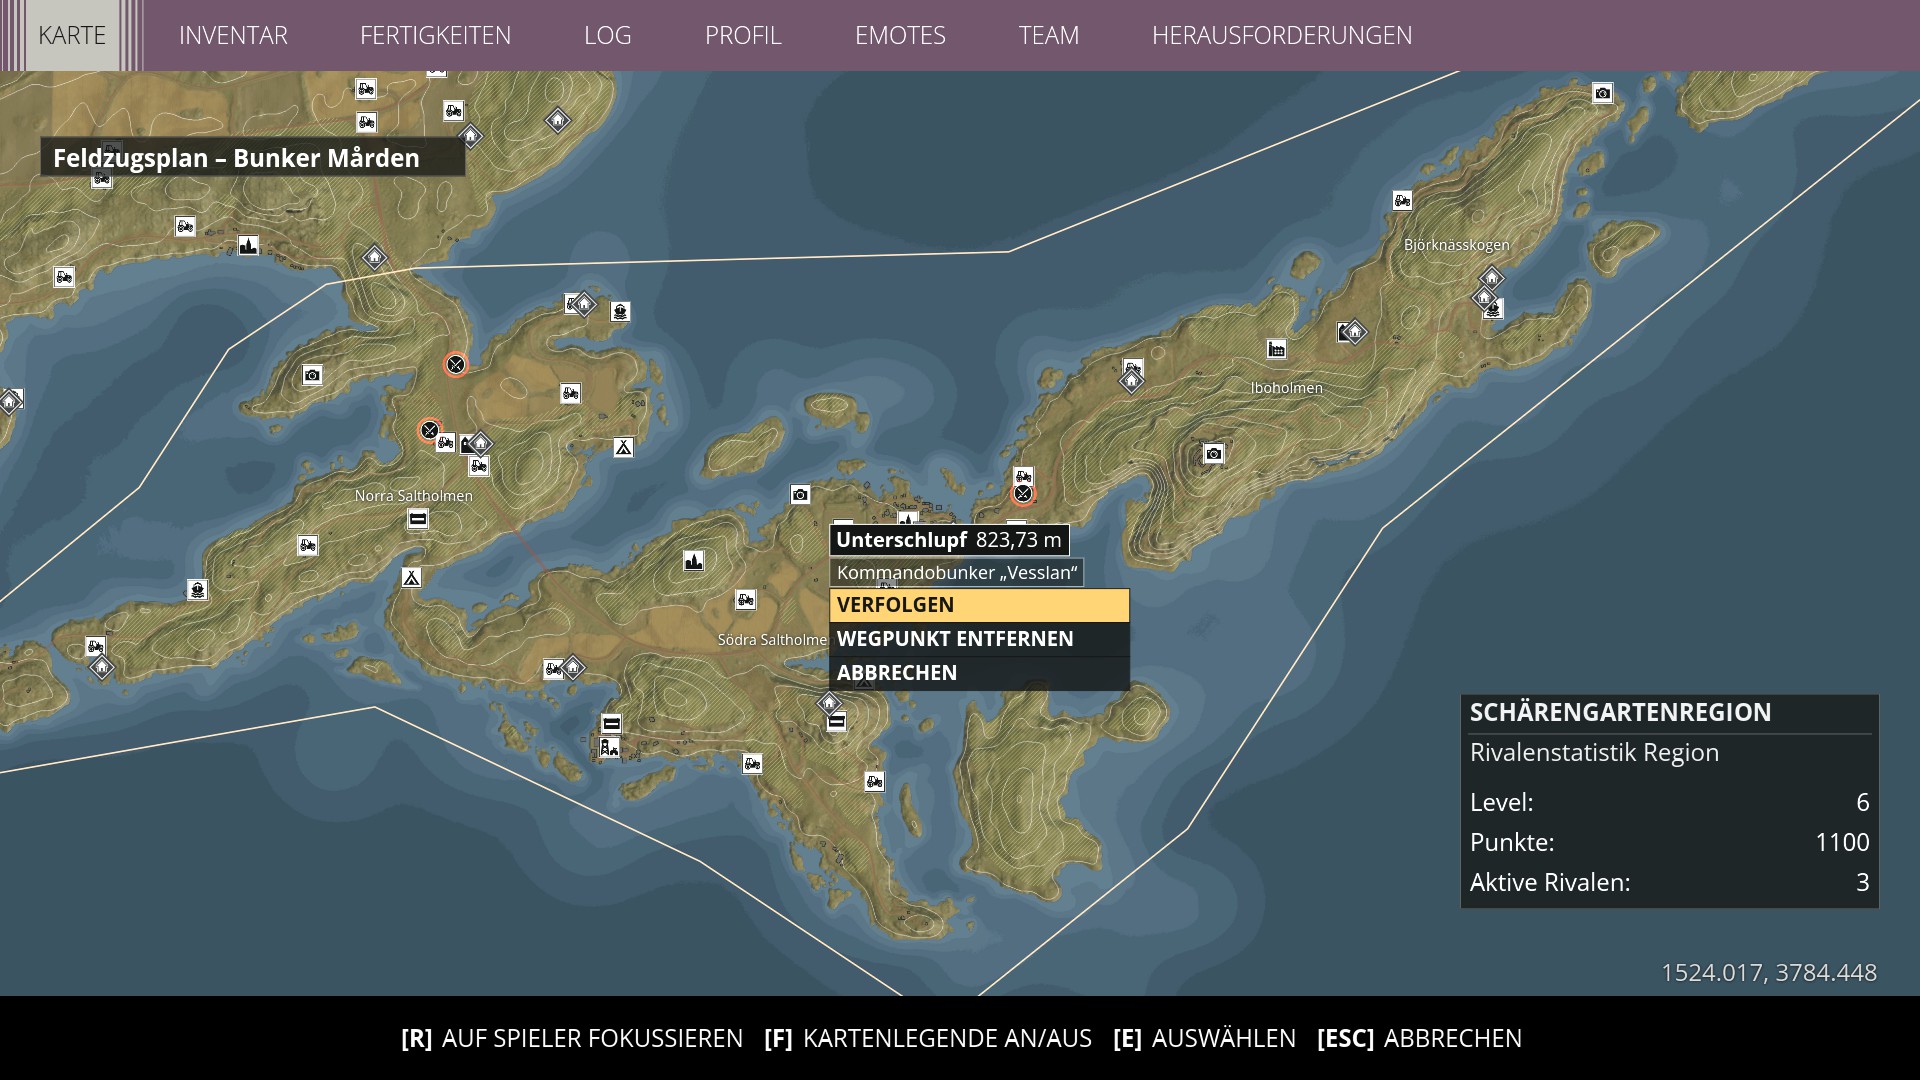1920x1080 pixels.
Task: Click [F] KARTENLEGENDE AN/AUS
Action: point(928,1038)
